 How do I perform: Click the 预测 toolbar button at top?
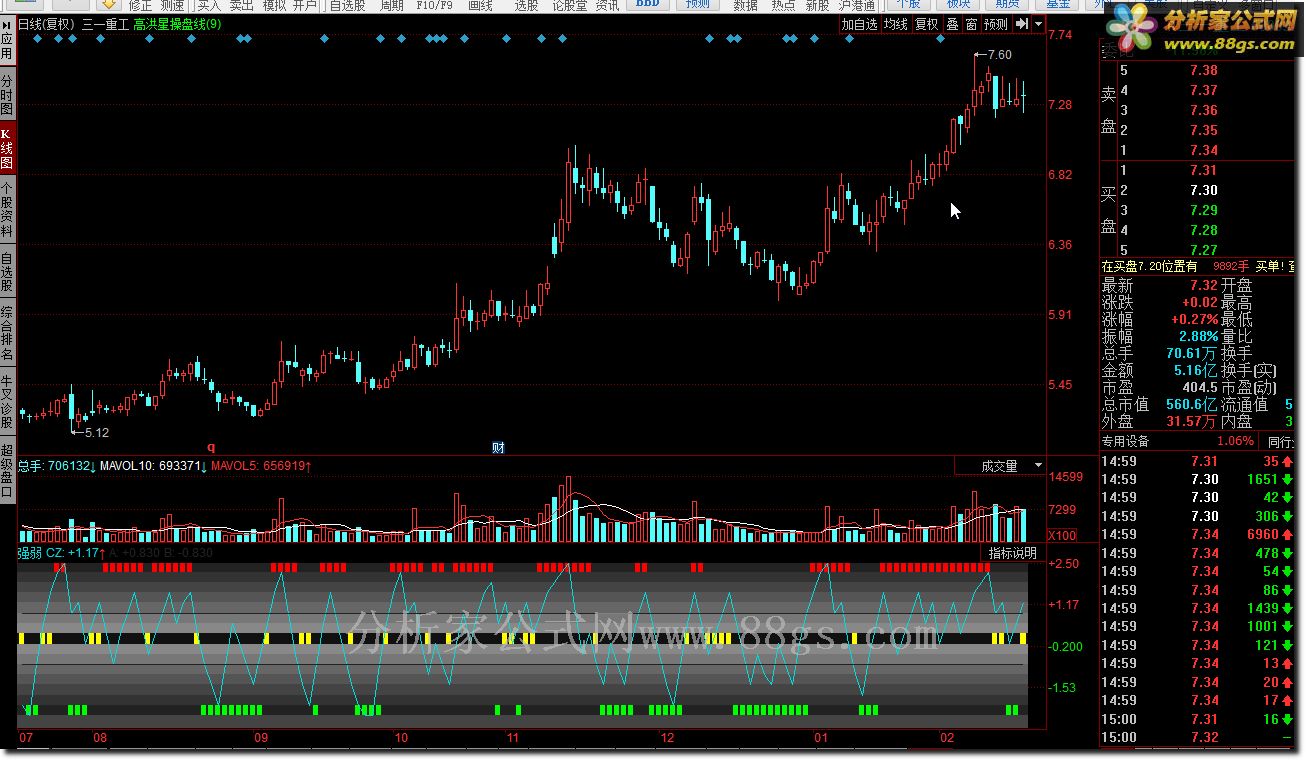698,4
